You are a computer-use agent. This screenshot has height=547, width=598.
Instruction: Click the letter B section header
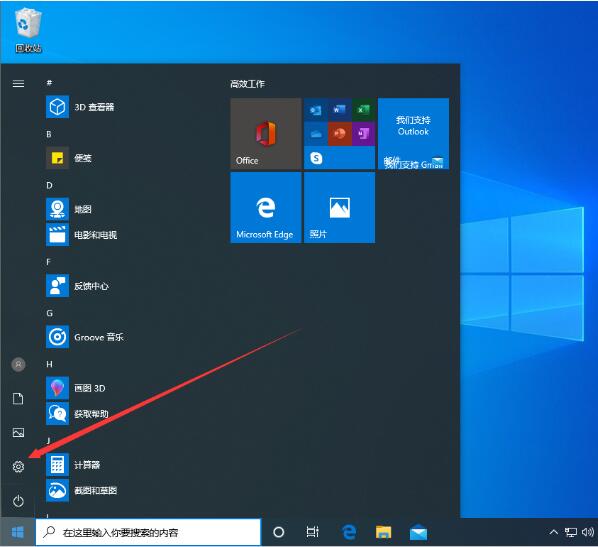49,134
